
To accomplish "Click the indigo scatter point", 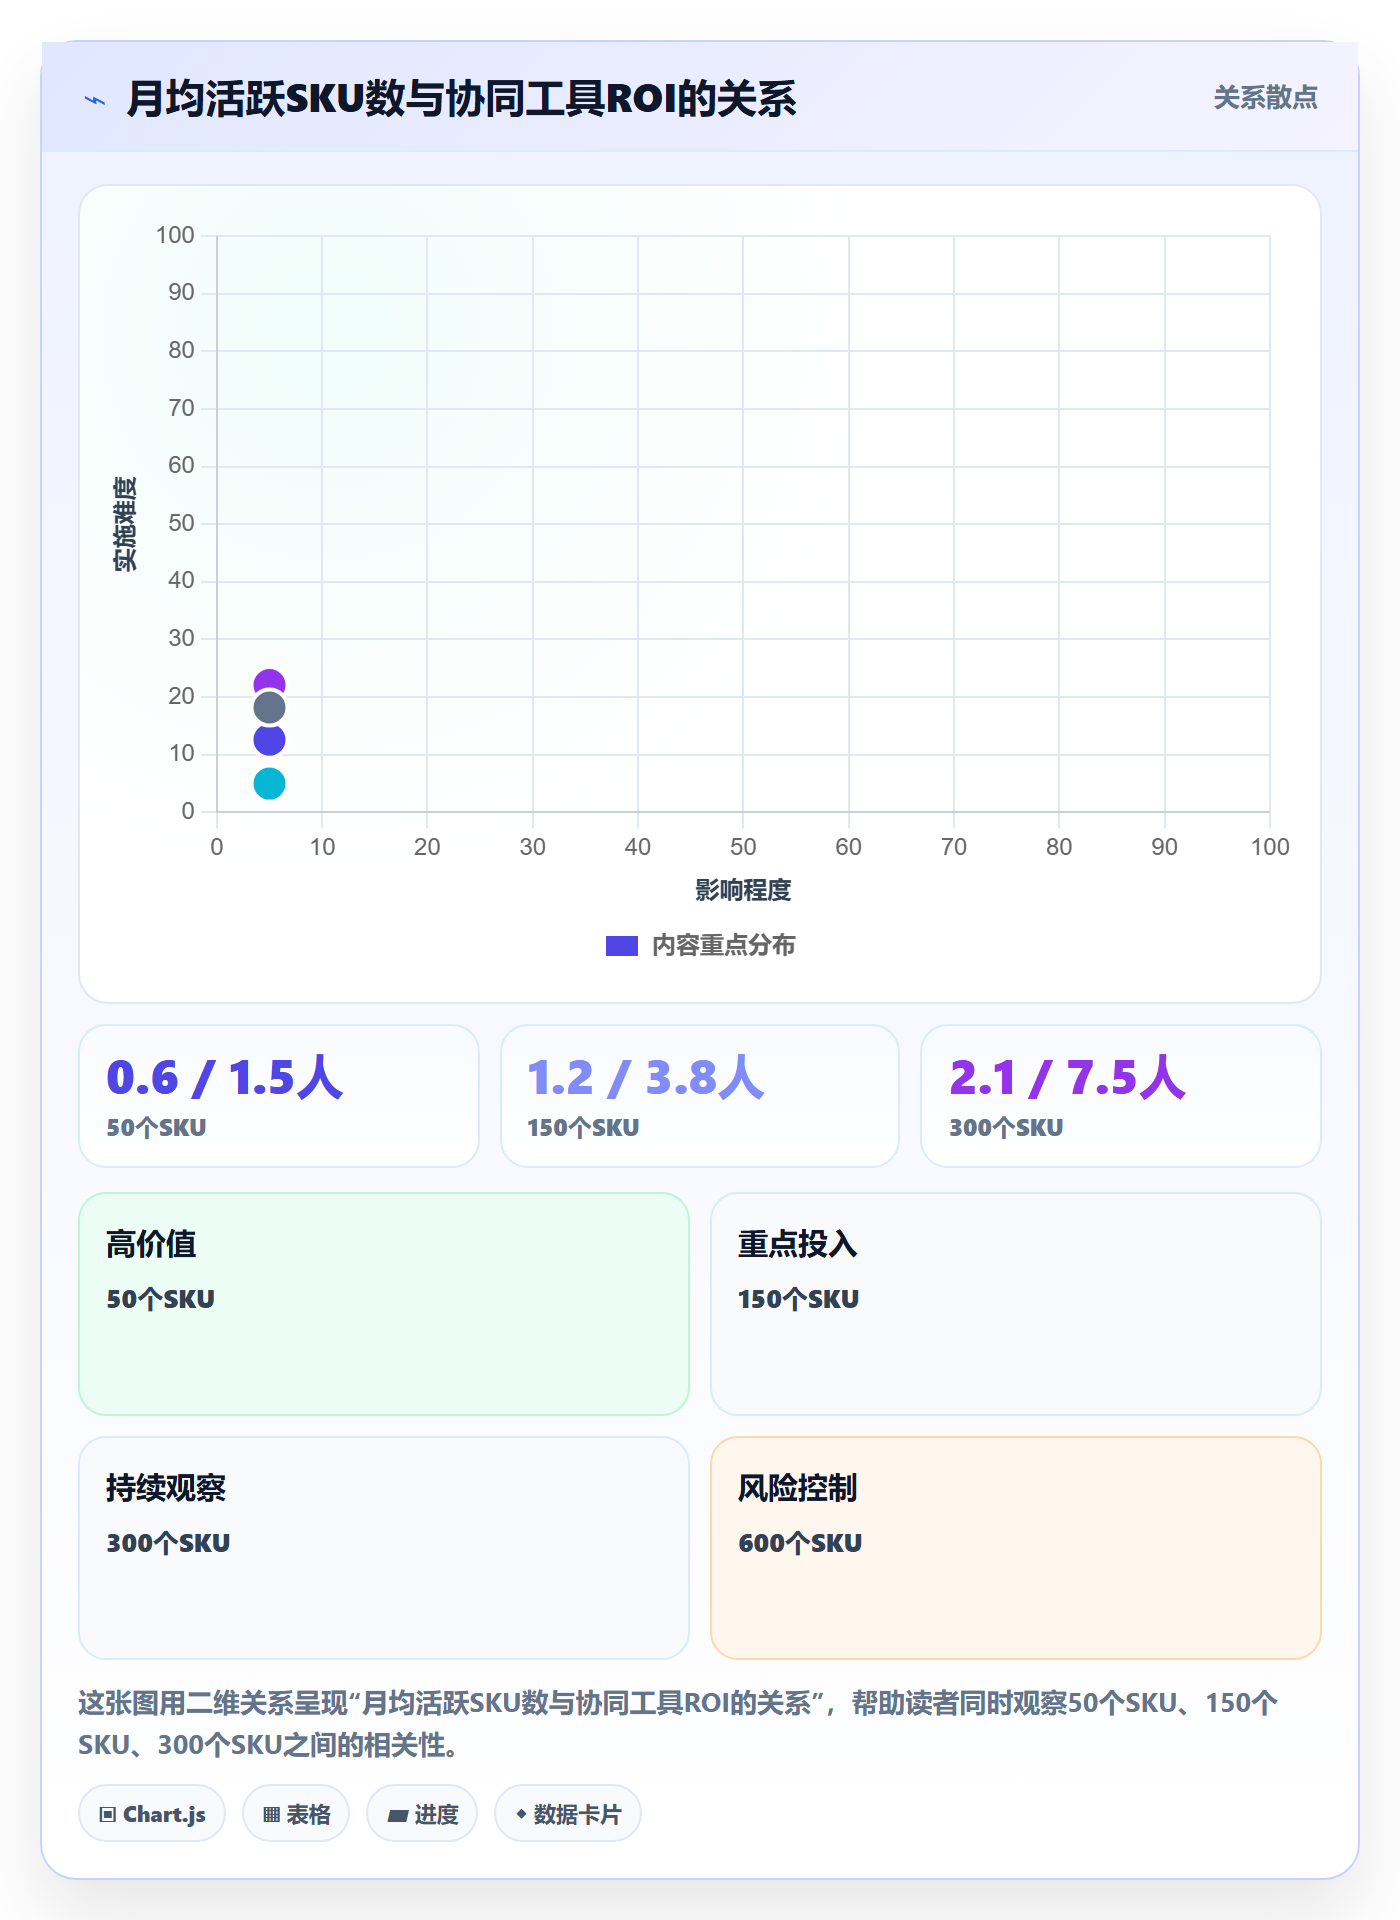I will click(x=269, y=741).
